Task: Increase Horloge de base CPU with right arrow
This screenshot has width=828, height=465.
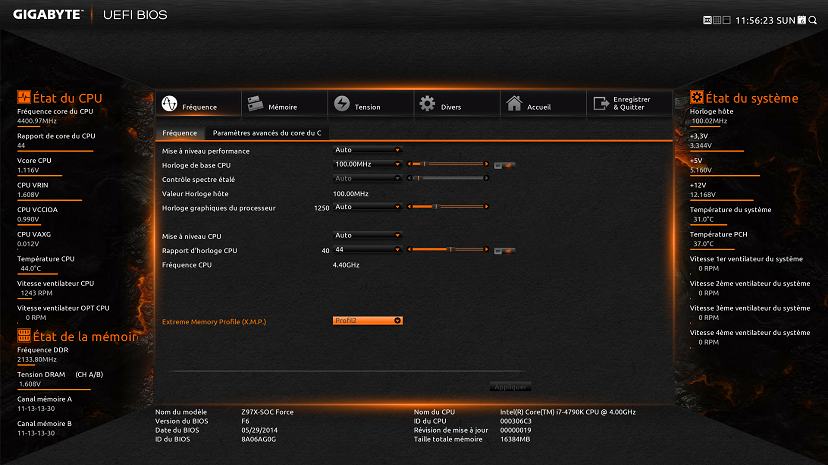Action: point(486,164)
